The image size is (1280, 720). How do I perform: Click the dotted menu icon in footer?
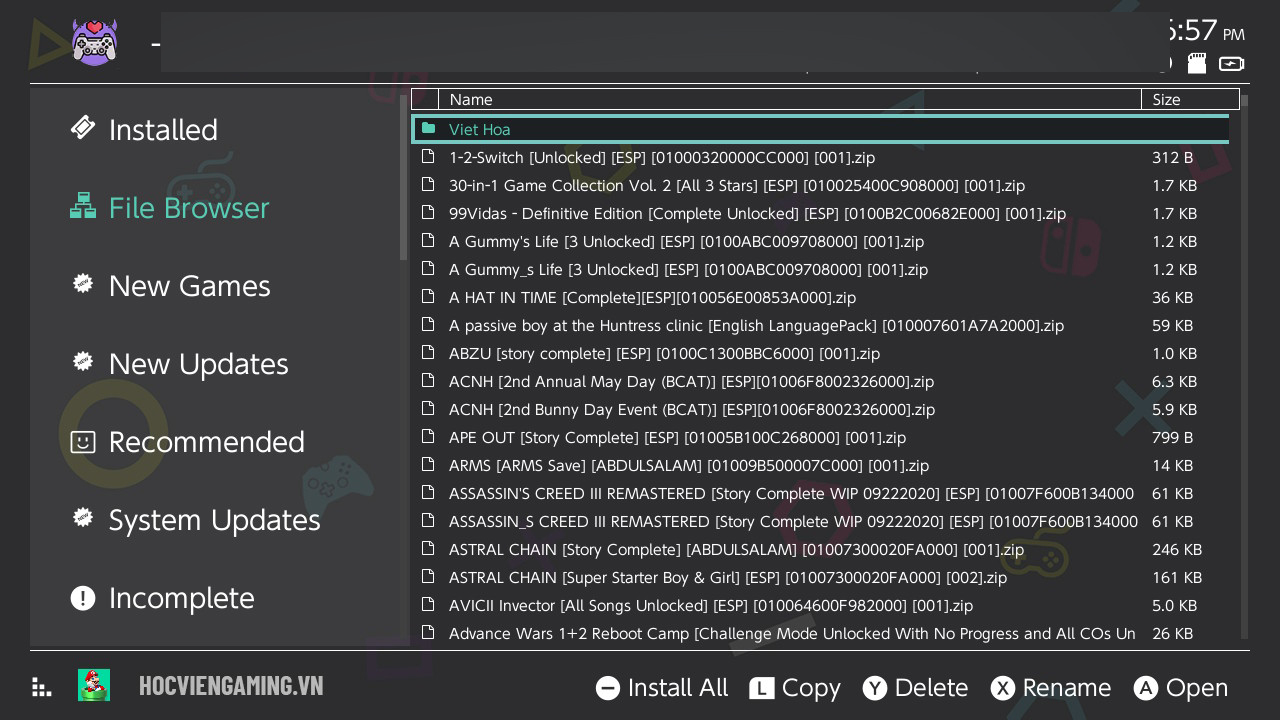(41, 686)
